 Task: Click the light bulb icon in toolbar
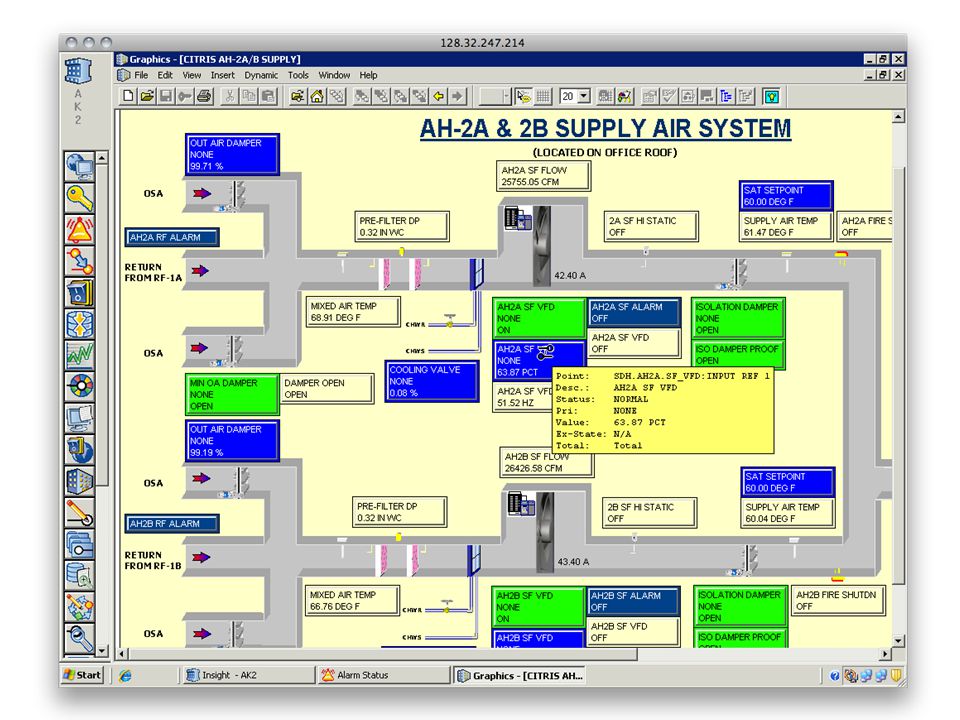click(771, 96)
